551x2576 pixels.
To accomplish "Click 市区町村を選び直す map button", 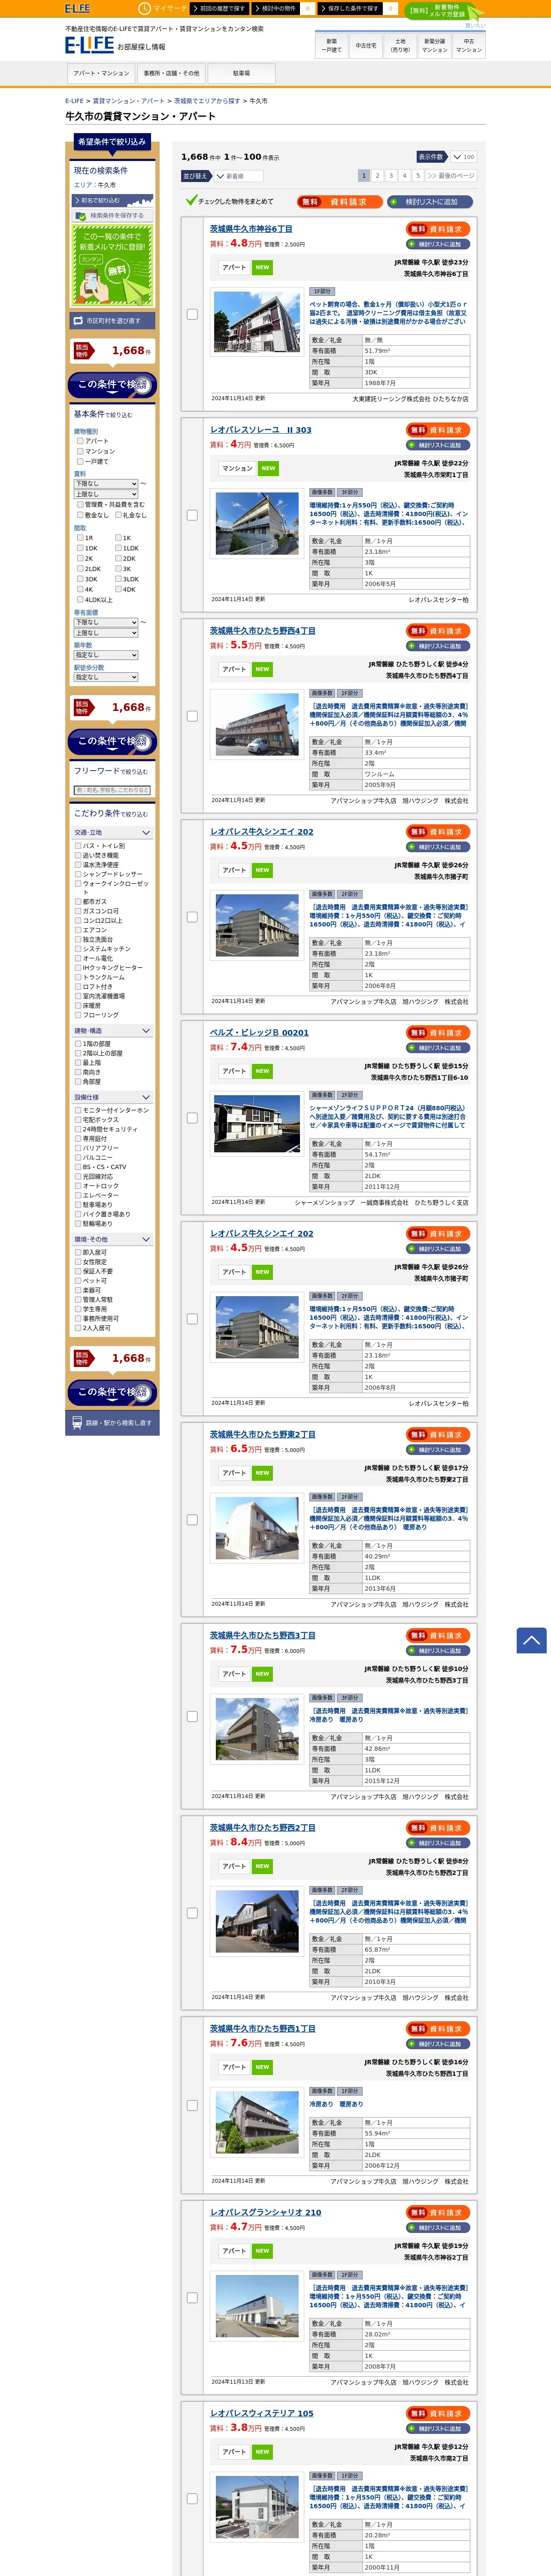I will (112, 321).
